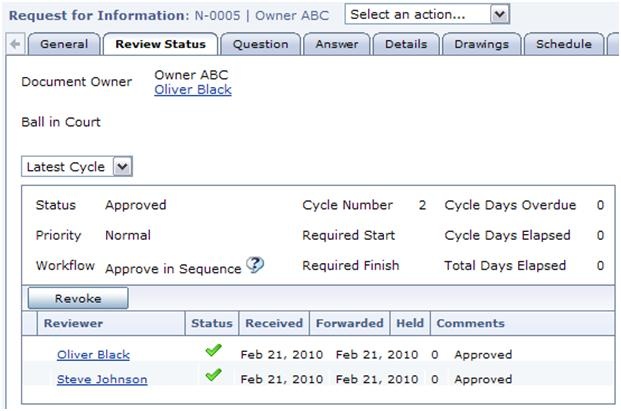The width and height of the screenshot is (621, 411).
Task: Go to the Answer tab
Action: pos(336,44)
